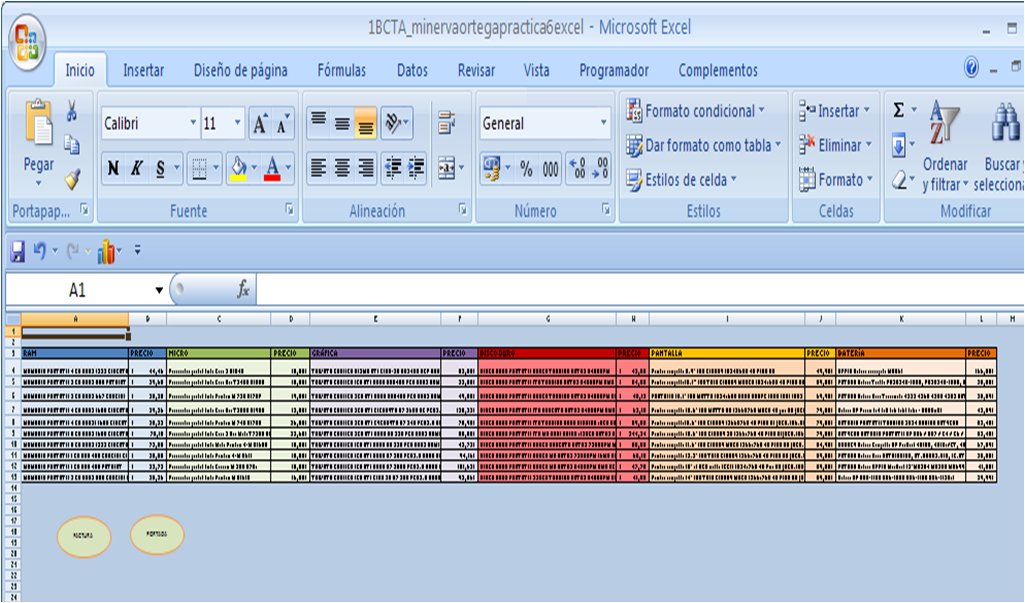This screenshot has height=603, width=1025.
Task: Click the wrap text icon
Action: tap(447, 122)
